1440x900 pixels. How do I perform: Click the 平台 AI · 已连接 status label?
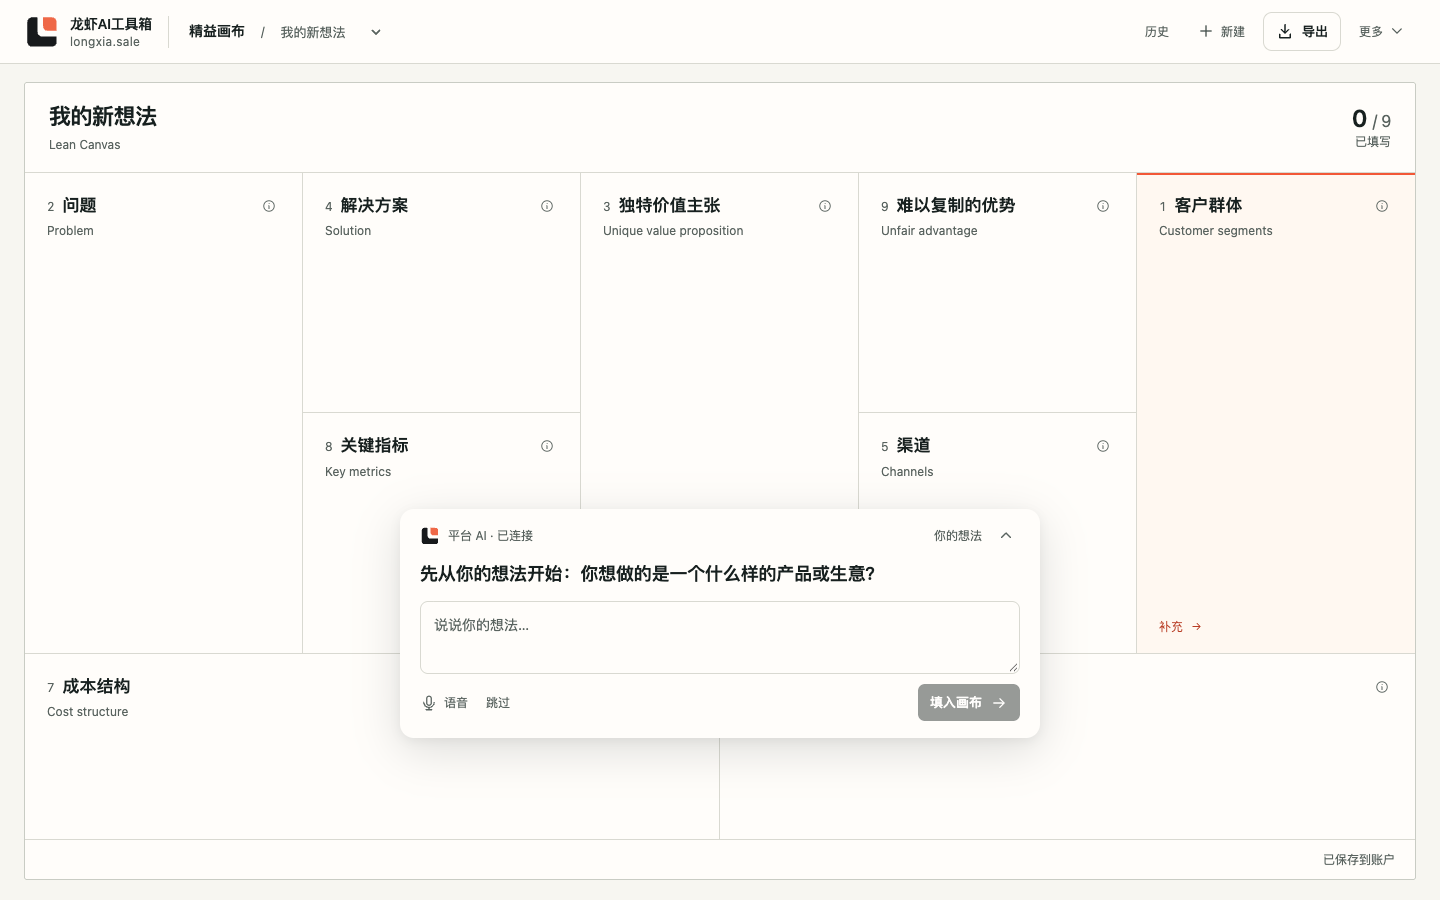coord(490,536)
